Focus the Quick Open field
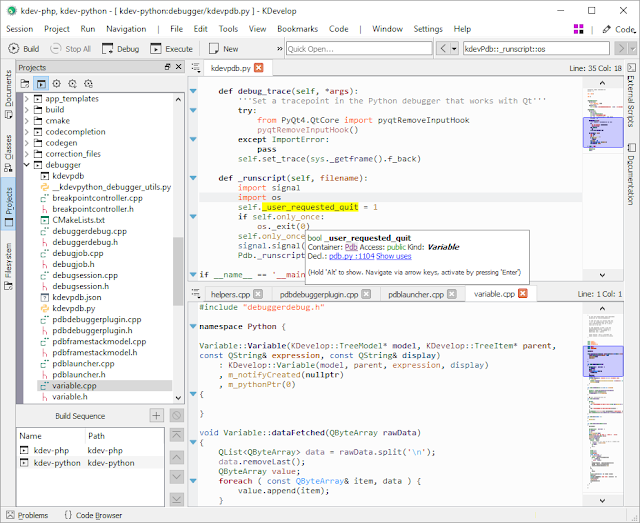 pyautogui.click(x=359, y=49)
